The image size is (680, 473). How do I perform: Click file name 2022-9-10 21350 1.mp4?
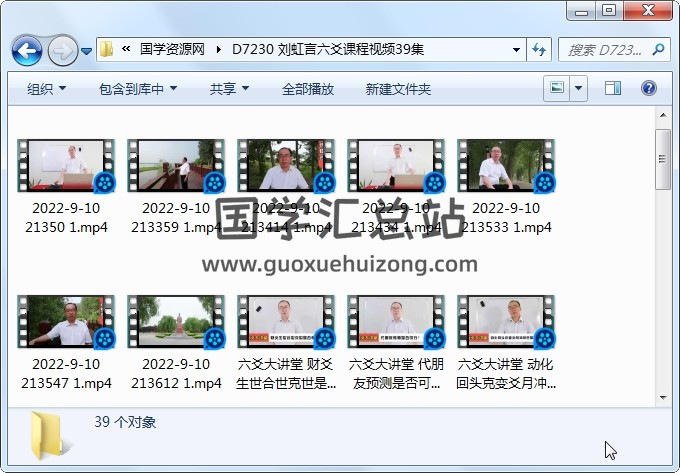(66, 218)
